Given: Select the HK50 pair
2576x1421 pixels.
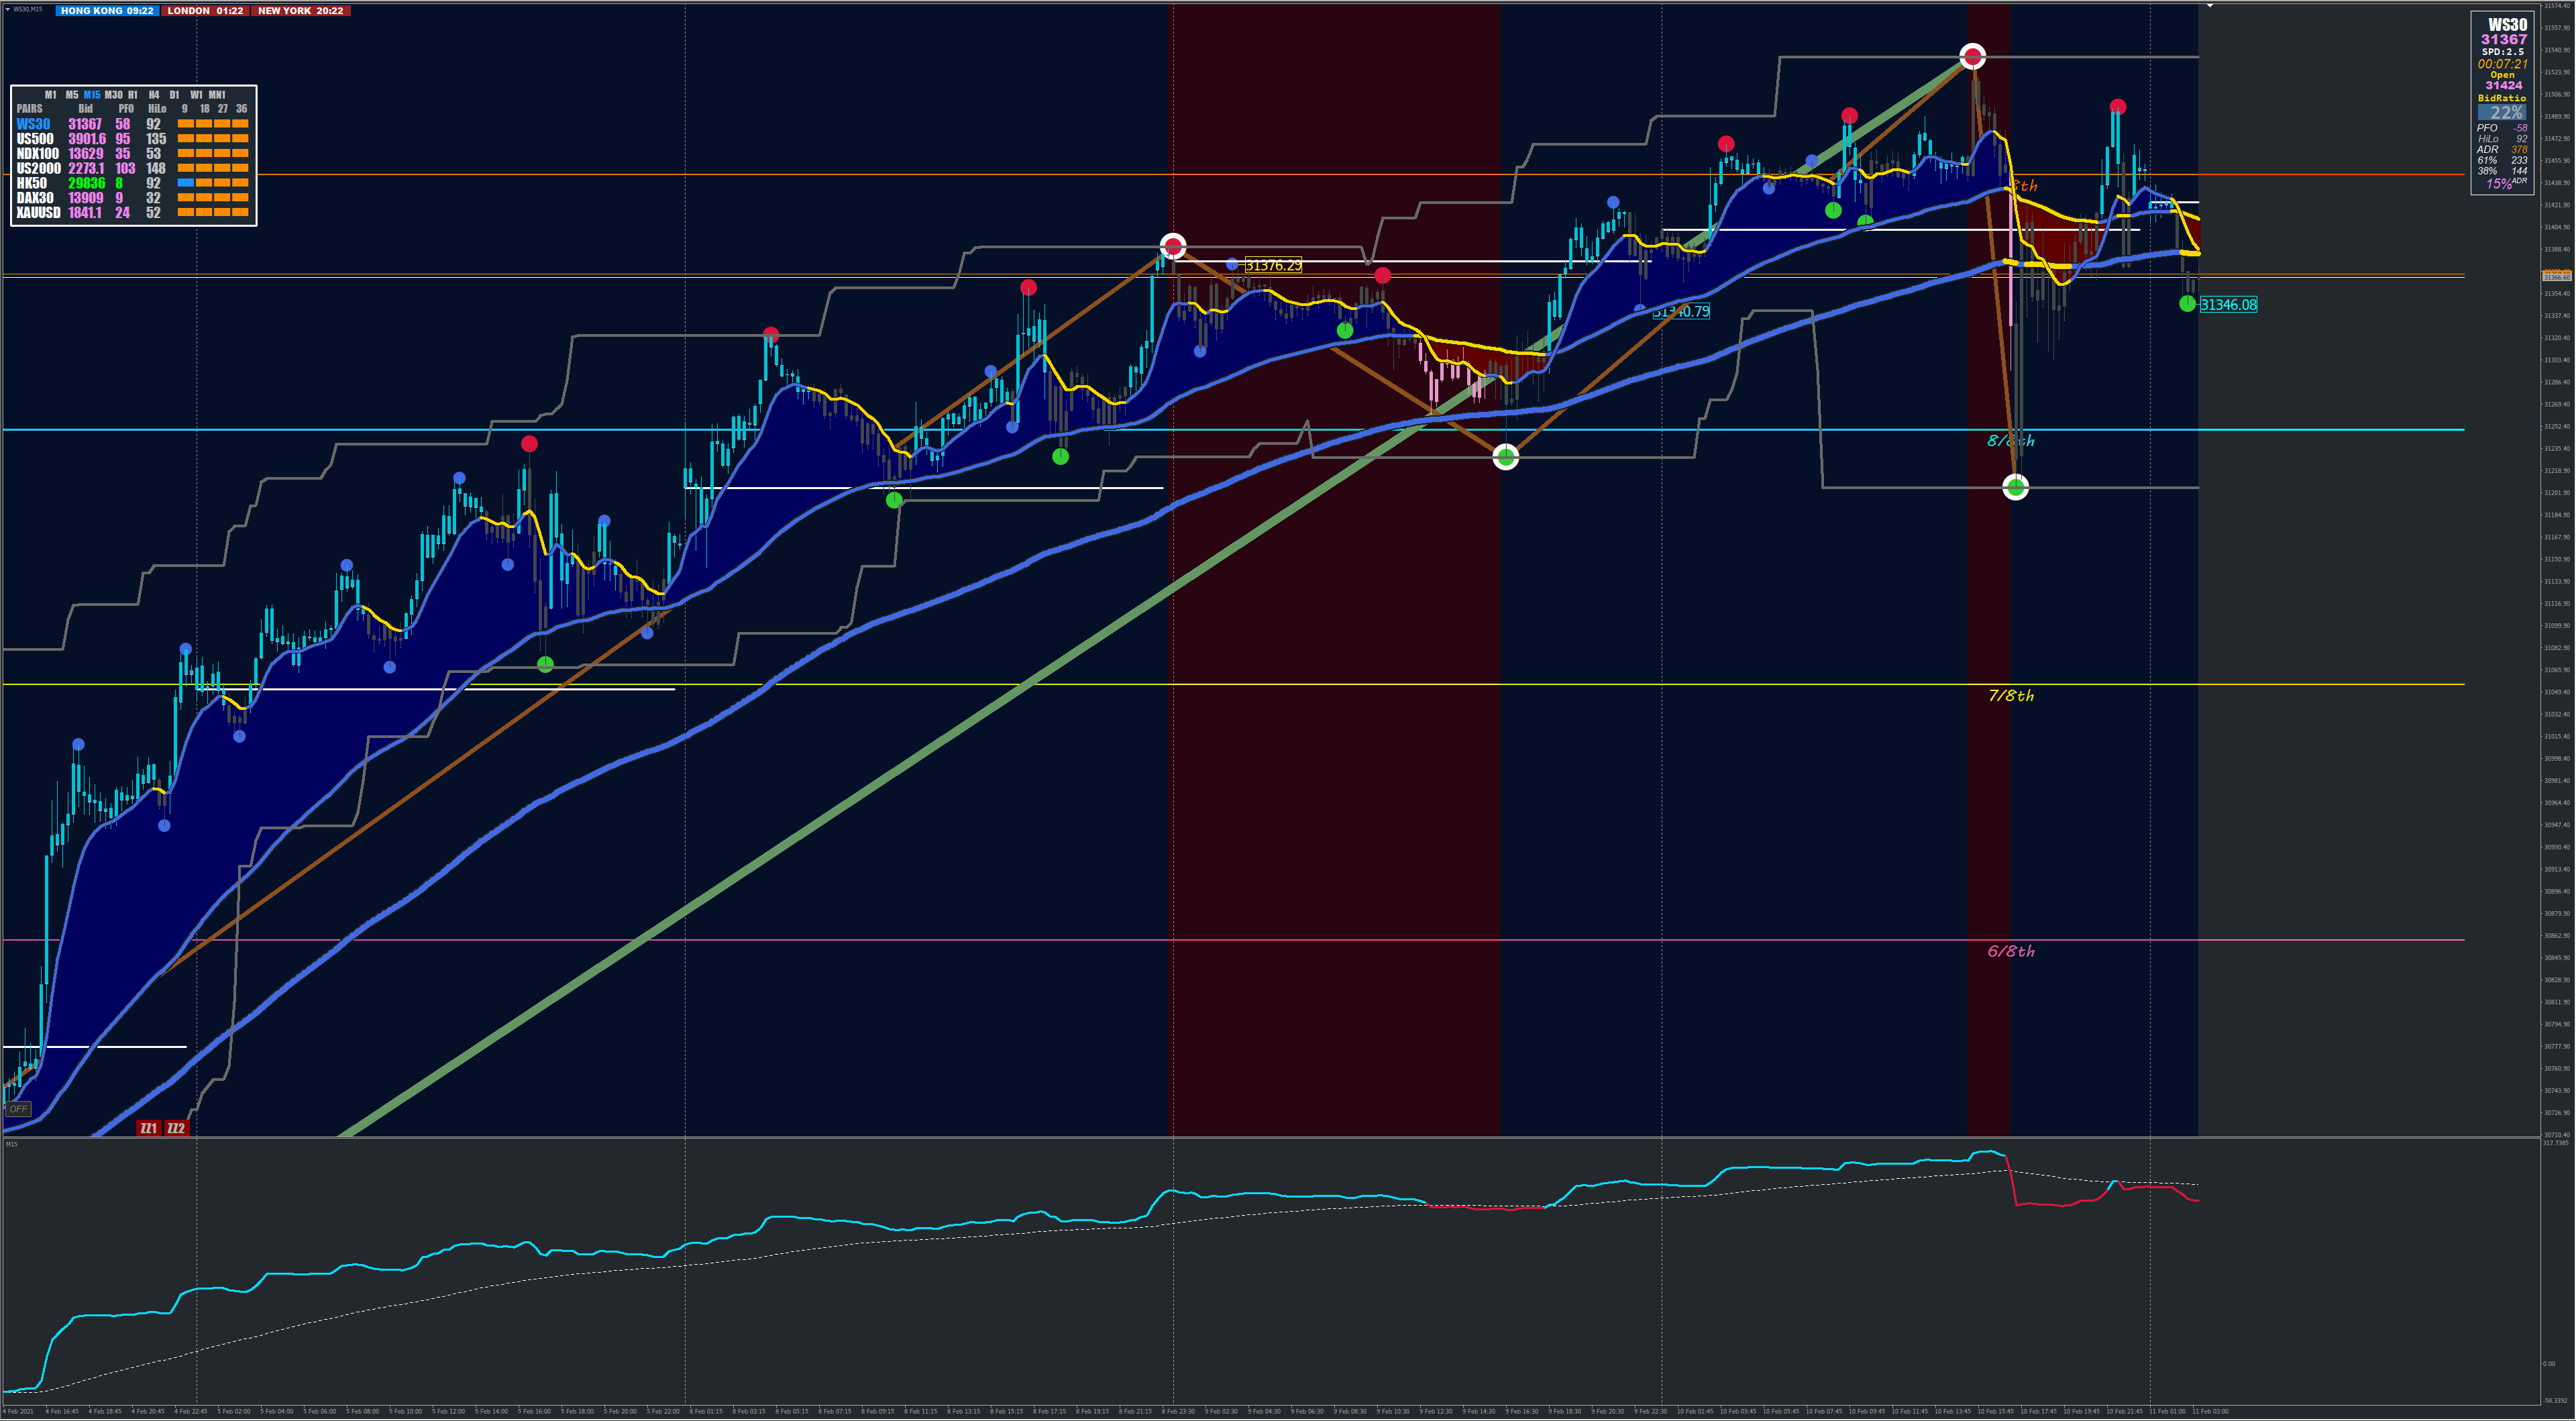Looking at the screenshot, I should pyautogui.click(x=31, y=183).
